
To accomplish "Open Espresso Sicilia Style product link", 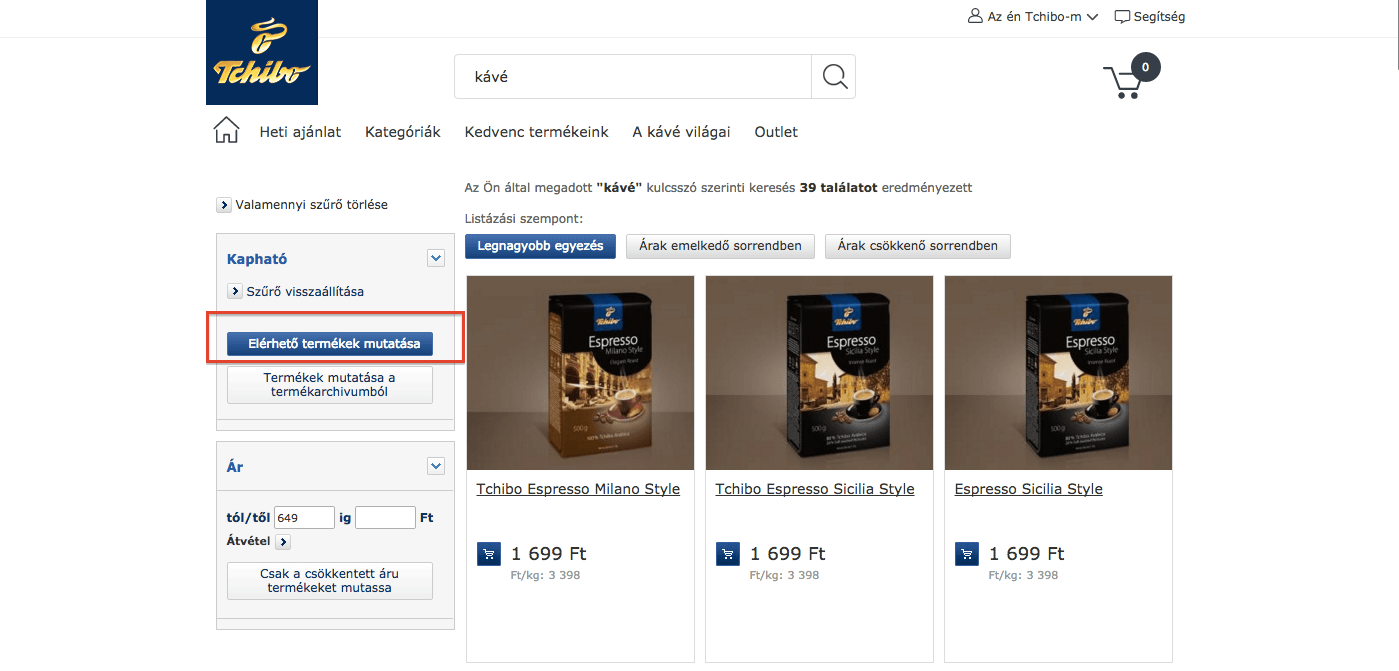I will coord(1029,489).
